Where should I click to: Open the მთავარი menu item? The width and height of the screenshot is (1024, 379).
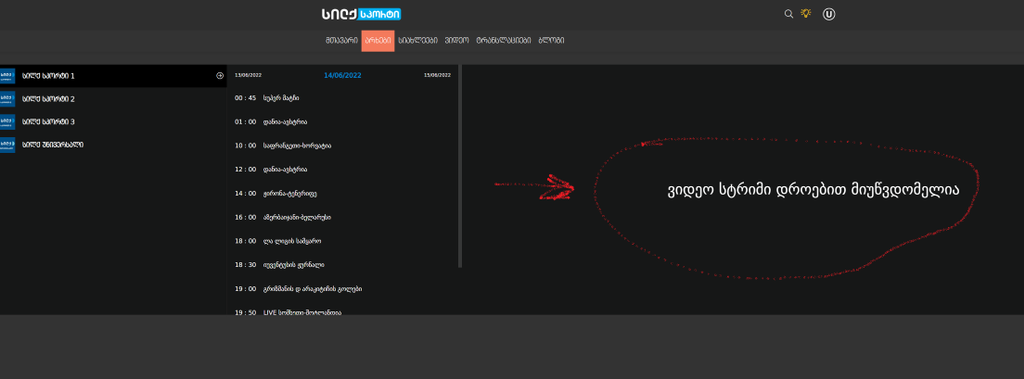click(x=342, y=41)
